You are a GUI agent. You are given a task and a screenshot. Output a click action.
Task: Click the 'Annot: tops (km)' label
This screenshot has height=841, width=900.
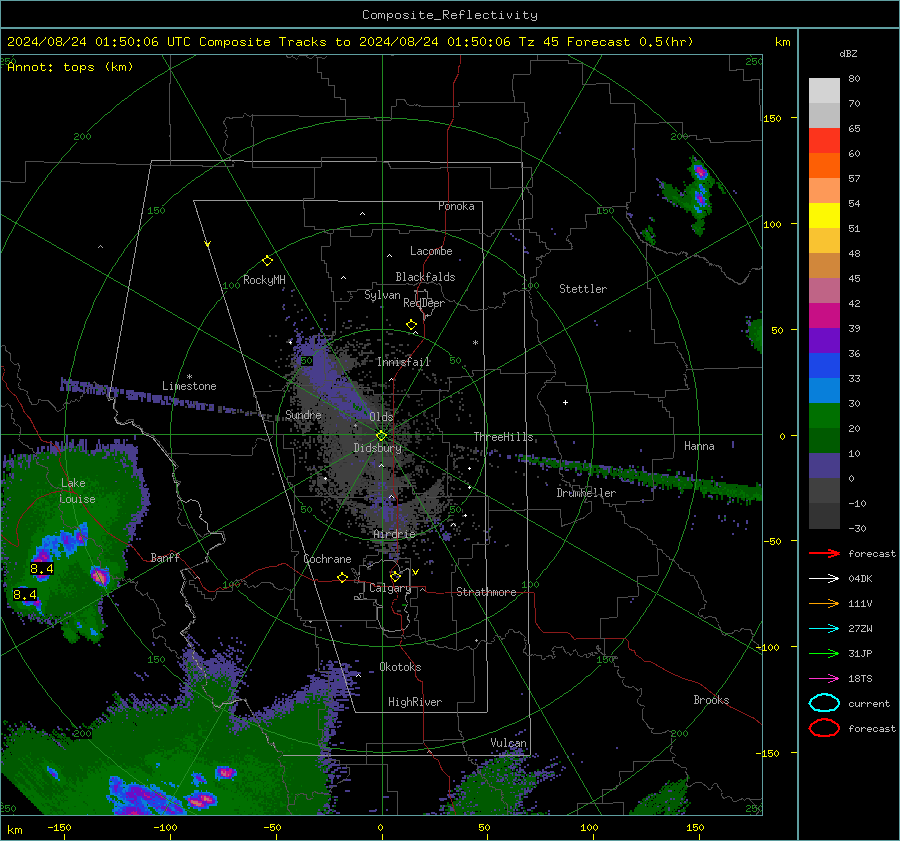pyautogui.click(x=70, y=67)
